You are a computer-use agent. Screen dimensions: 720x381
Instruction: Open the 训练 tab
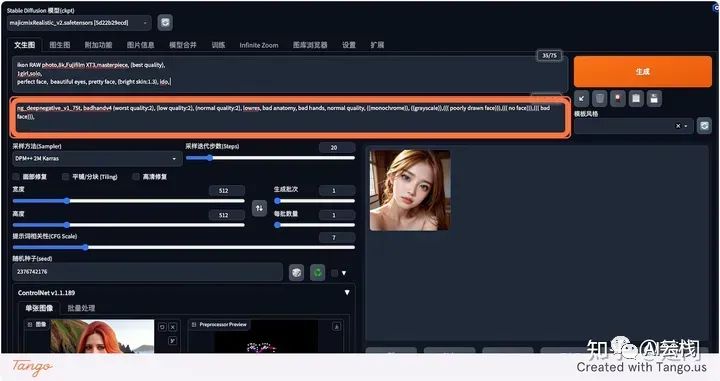219,45
